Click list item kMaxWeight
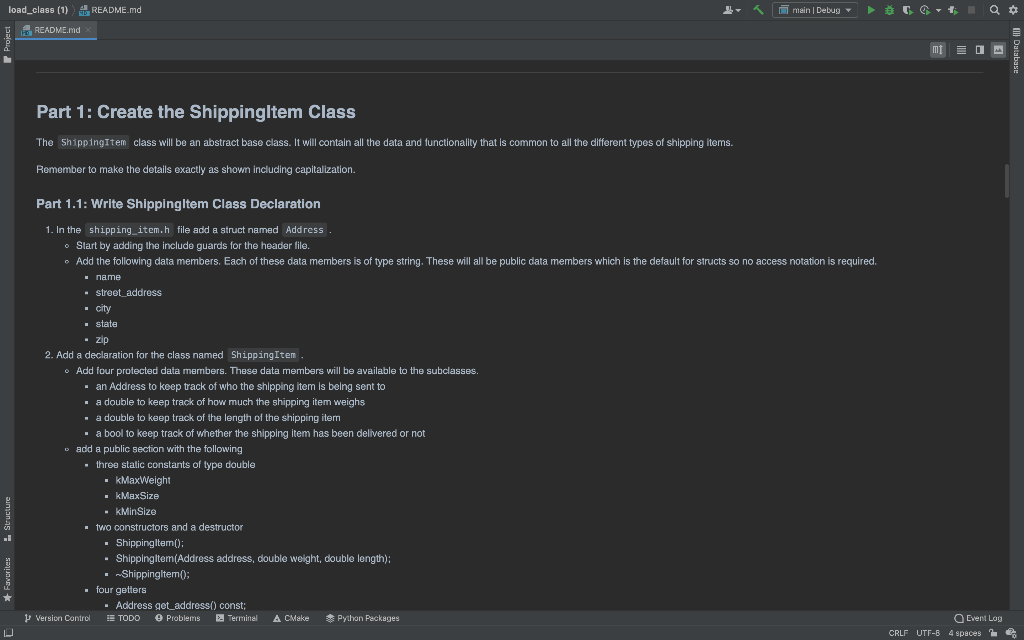The image size is (1024, 640). [143, 480]
